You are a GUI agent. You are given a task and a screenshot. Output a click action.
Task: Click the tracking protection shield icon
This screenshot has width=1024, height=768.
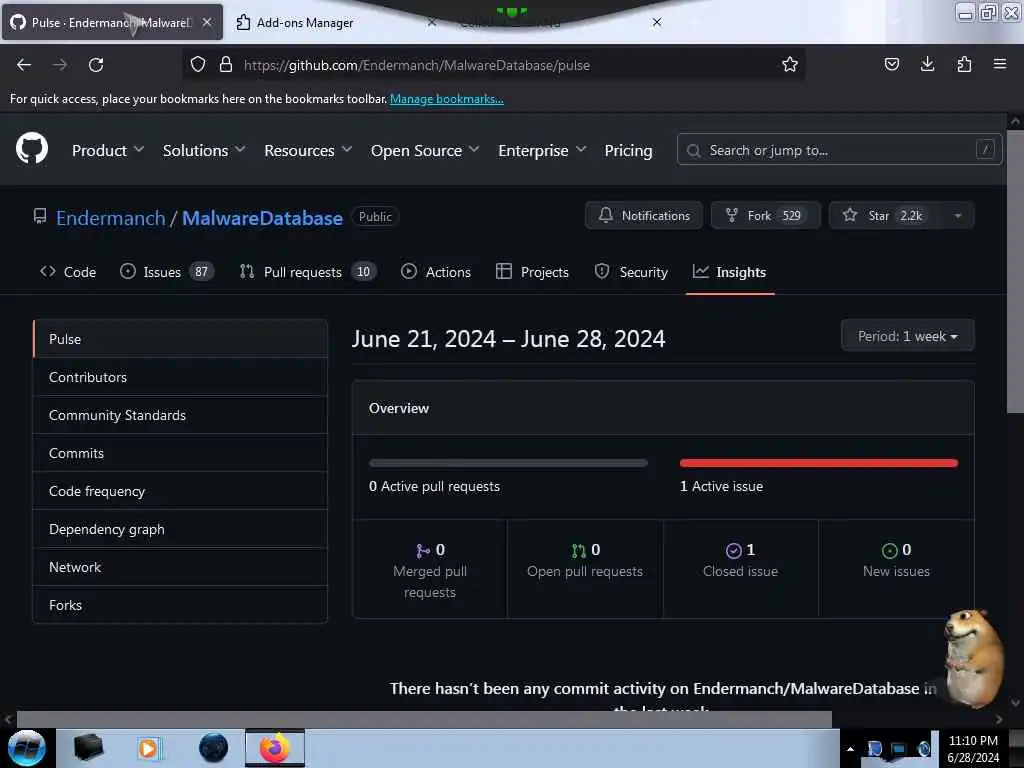coord(198,64)
